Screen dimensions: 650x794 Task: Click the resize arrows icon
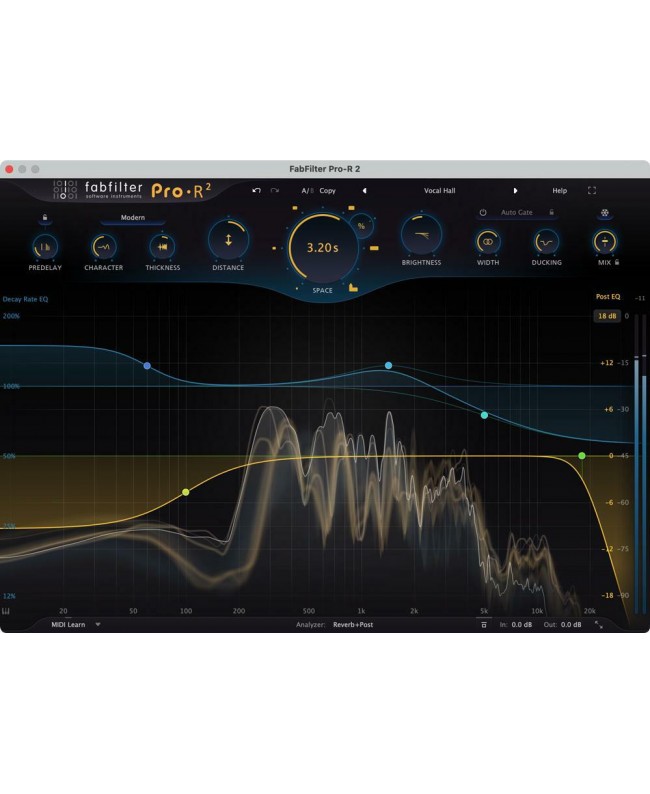pos(599,624)
